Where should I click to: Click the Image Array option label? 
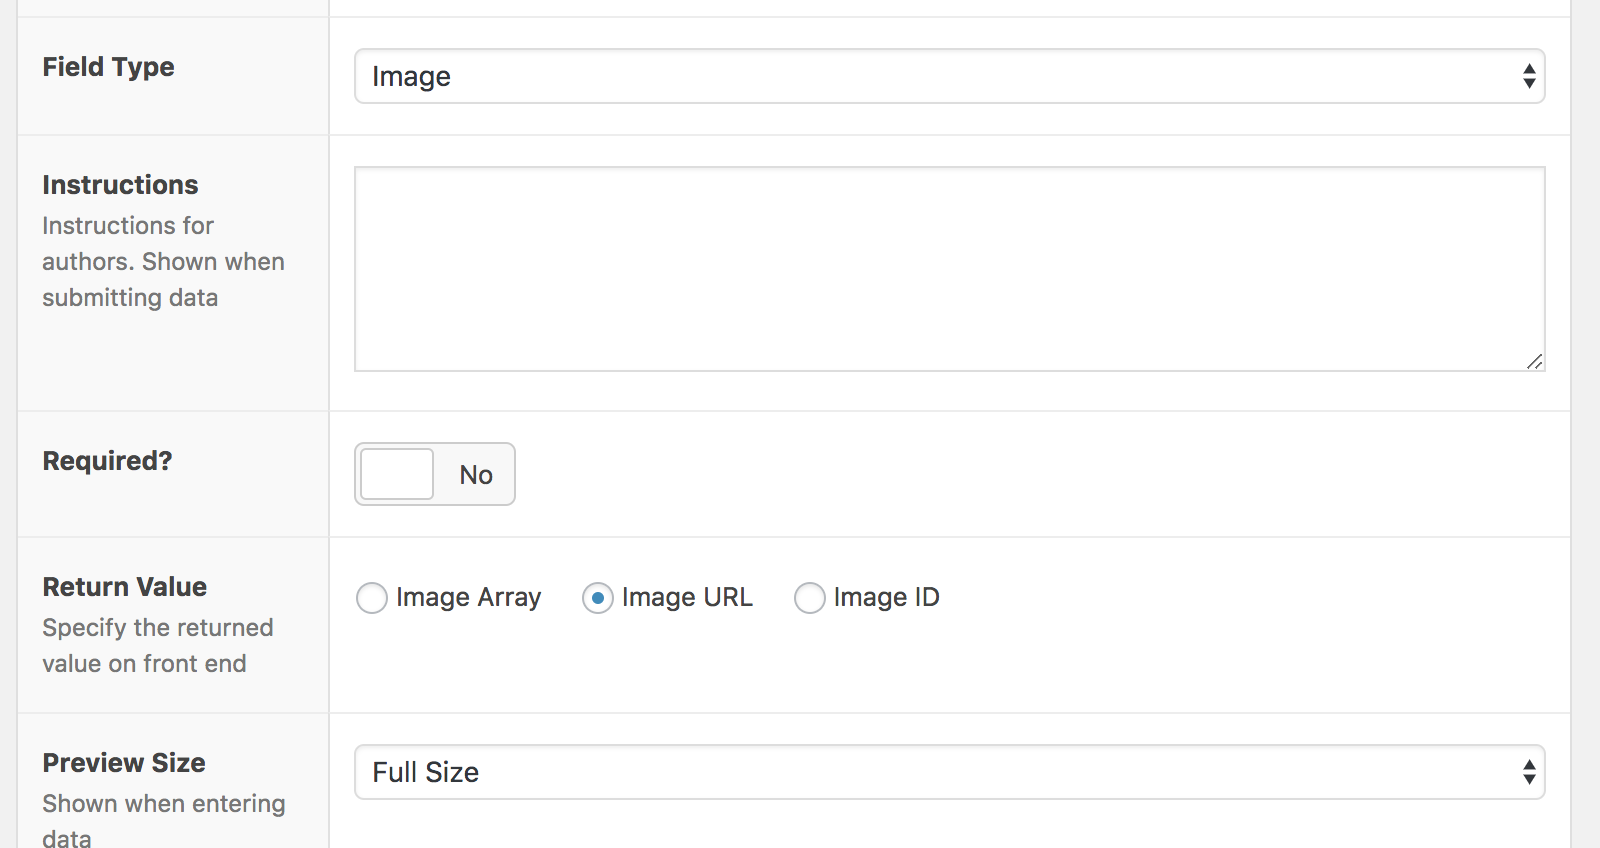pos(468,598)
